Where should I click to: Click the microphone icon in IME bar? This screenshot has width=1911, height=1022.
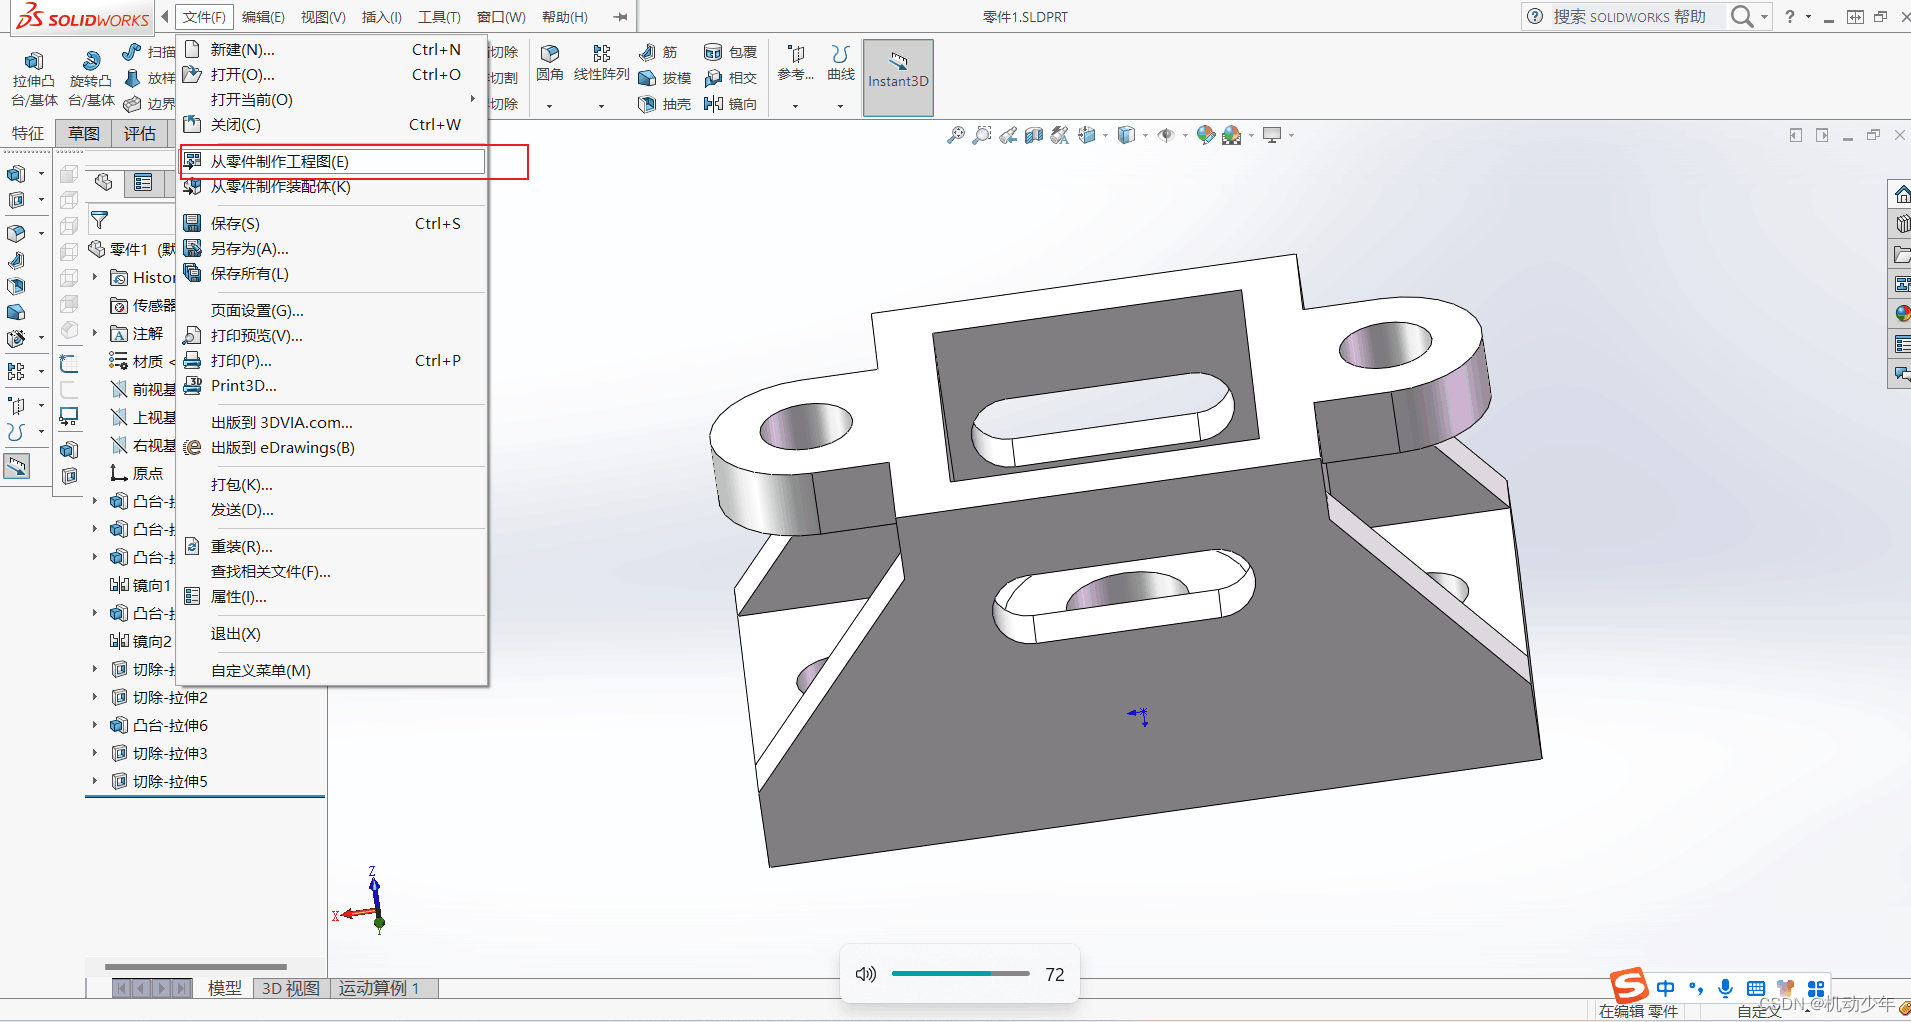coord(1725,988)
